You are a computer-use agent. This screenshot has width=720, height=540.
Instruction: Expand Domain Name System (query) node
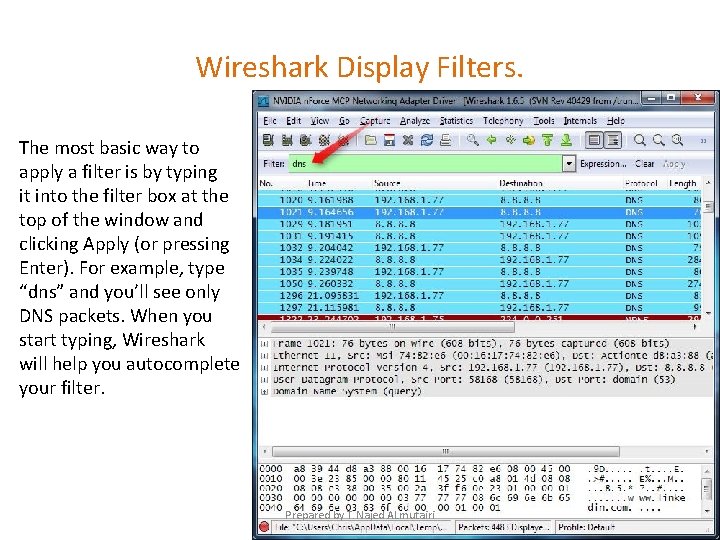coord(264,392)
